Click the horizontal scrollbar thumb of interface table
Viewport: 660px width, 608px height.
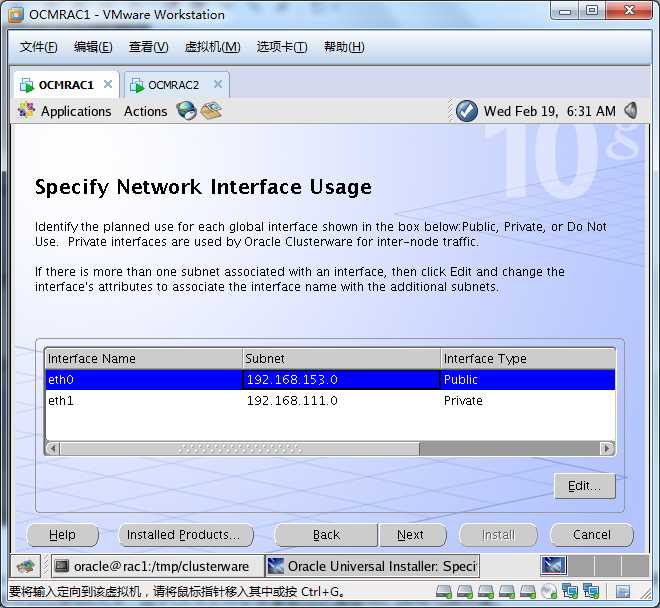pos(240,449)
